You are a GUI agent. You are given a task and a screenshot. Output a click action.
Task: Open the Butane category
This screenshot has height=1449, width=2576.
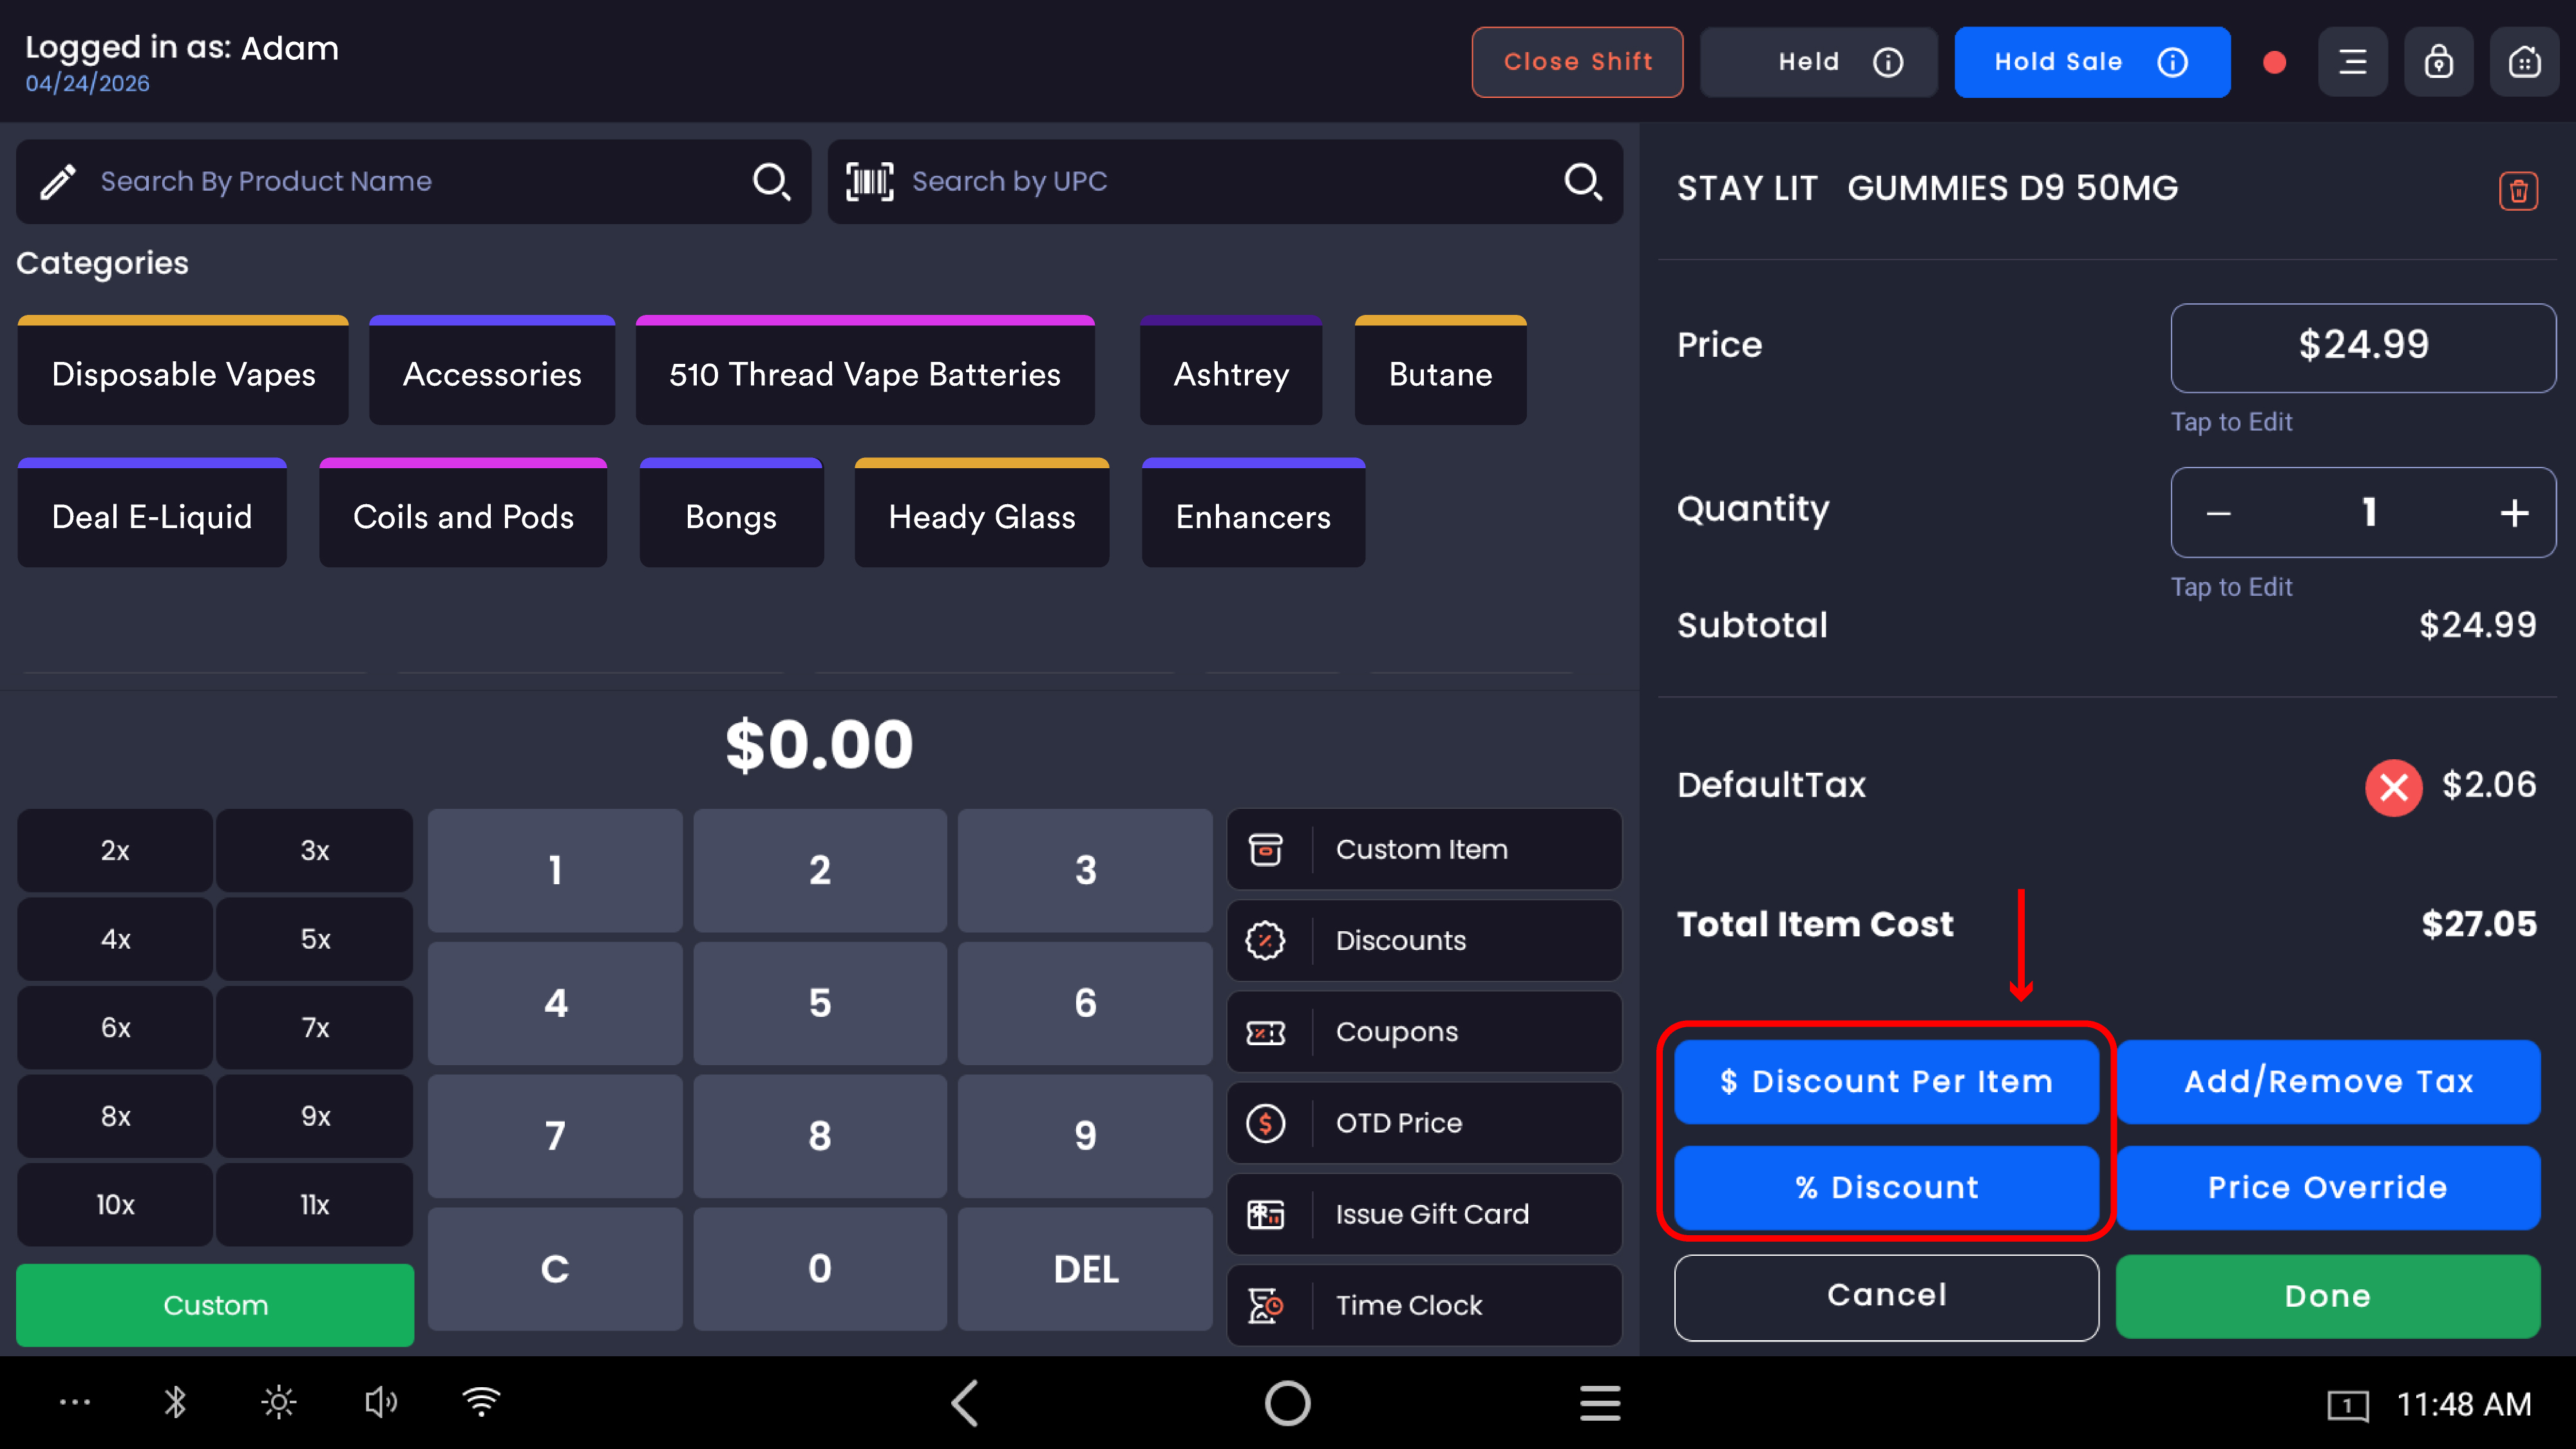1440,371
